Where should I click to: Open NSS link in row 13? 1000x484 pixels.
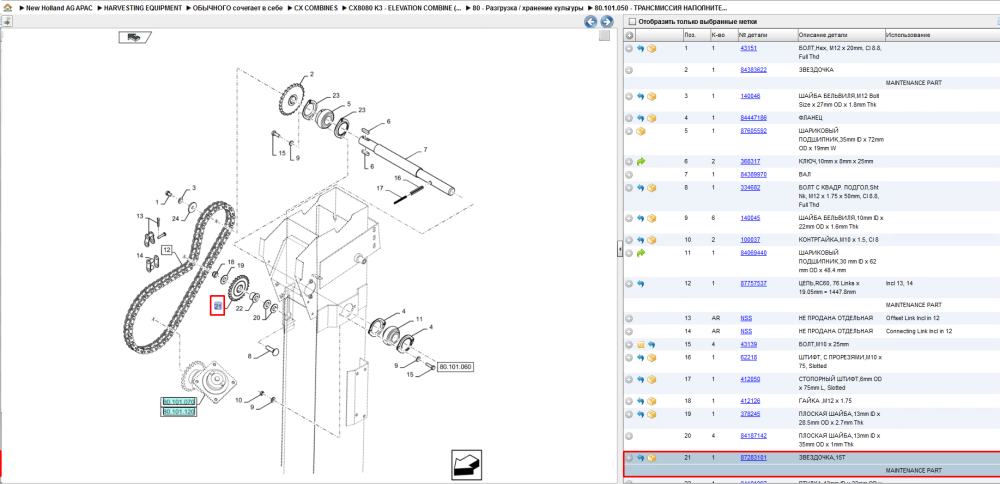(746, 318)
